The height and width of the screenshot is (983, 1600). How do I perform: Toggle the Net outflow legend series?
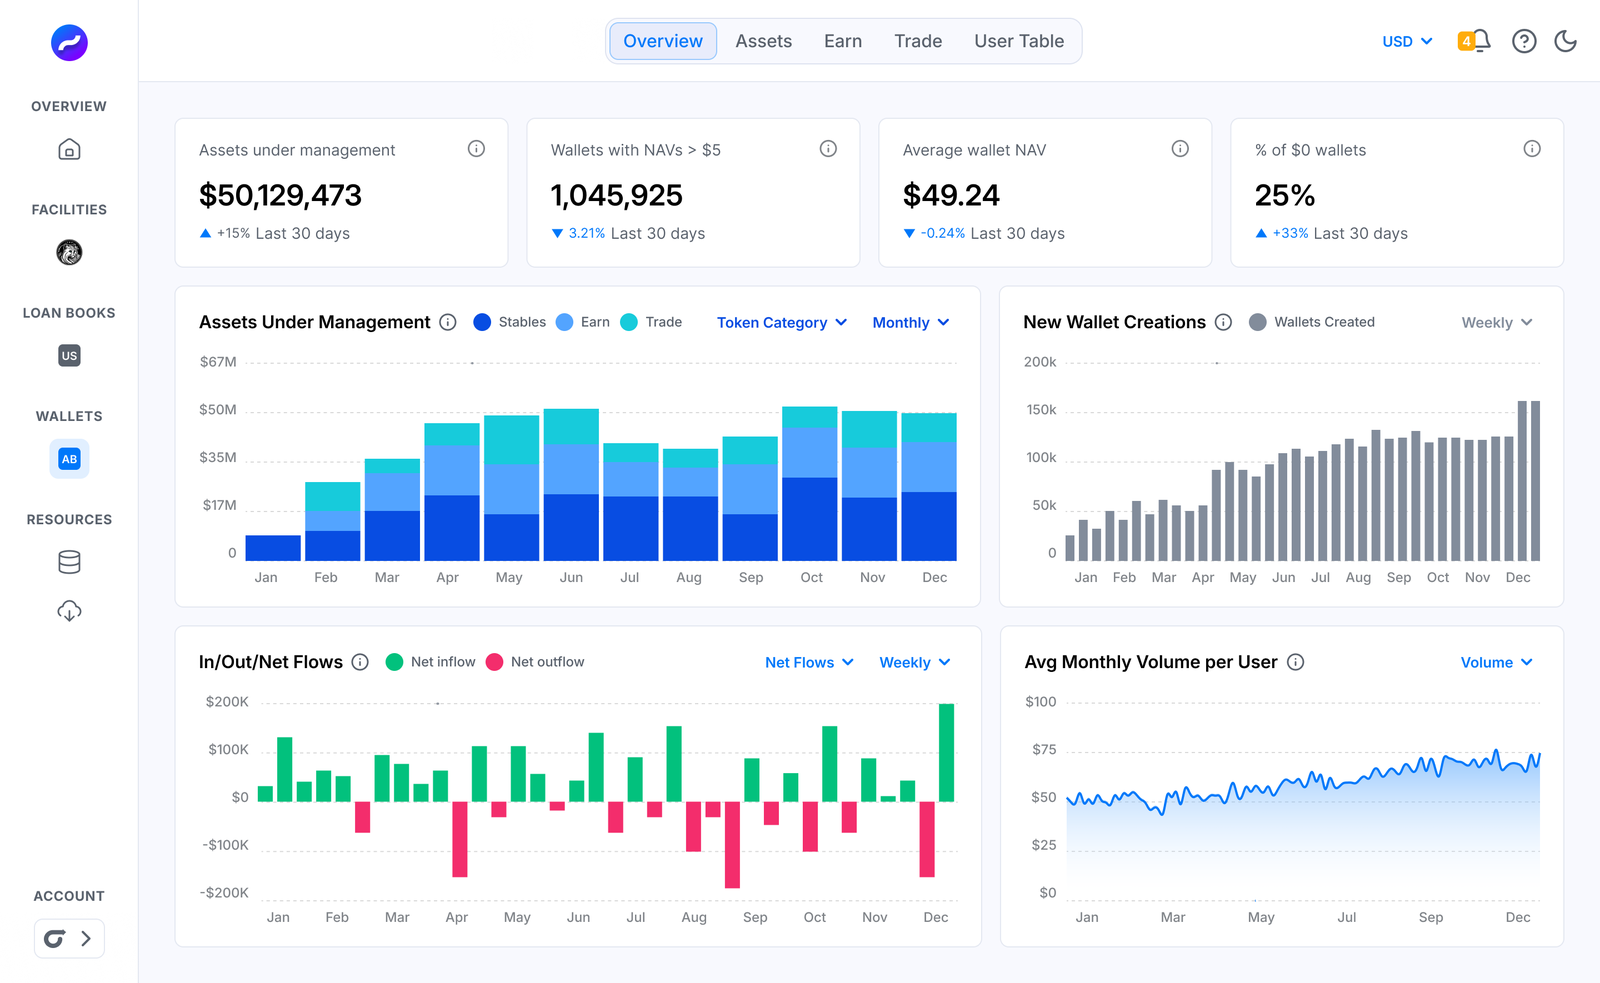coord(534,662)
